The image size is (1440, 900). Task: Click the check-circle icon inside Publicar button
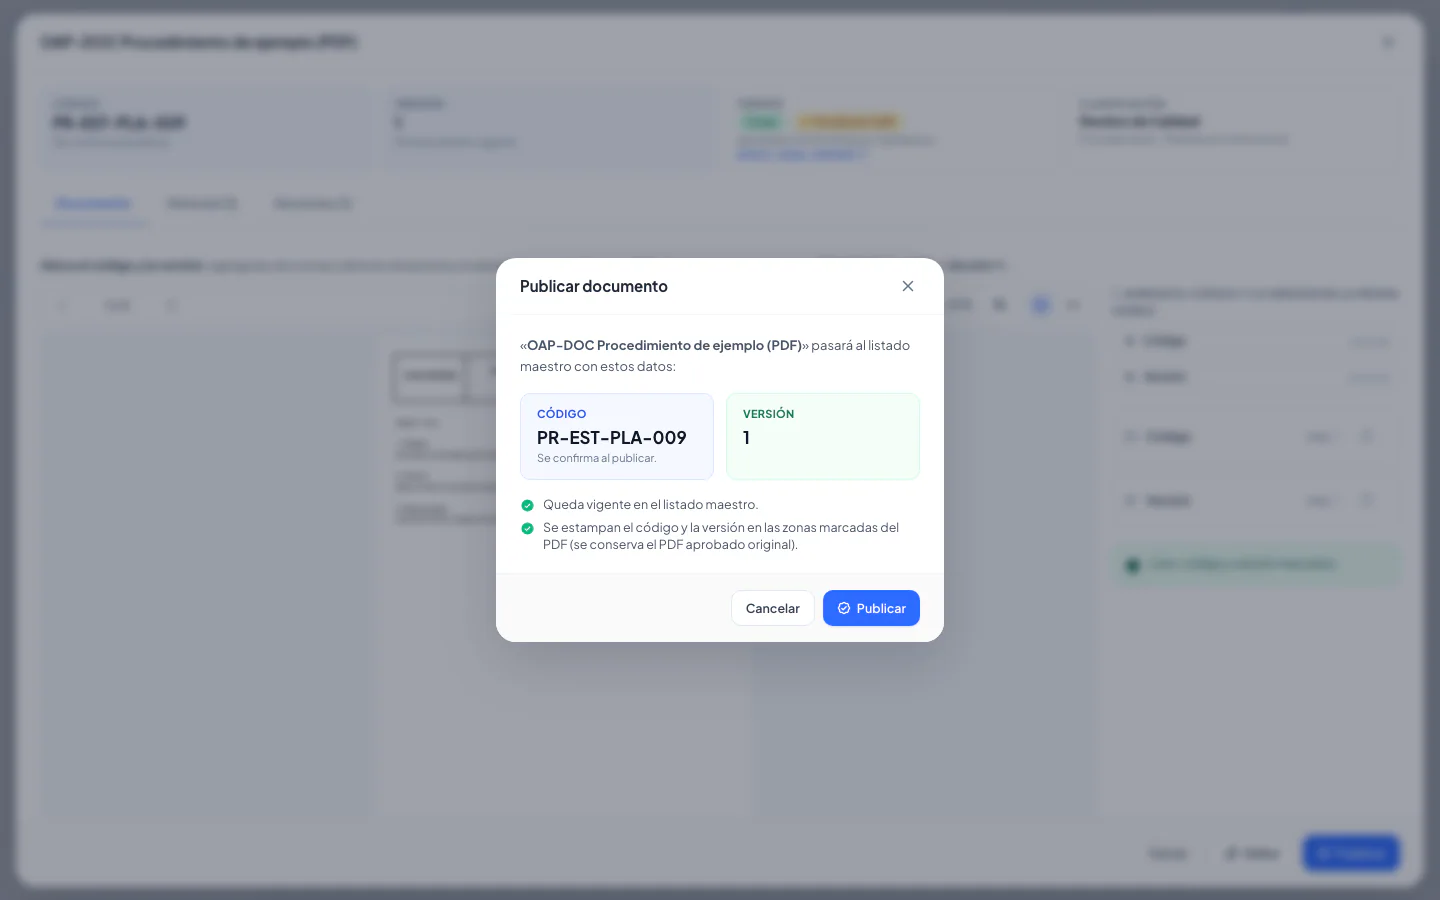pos(844,608)
